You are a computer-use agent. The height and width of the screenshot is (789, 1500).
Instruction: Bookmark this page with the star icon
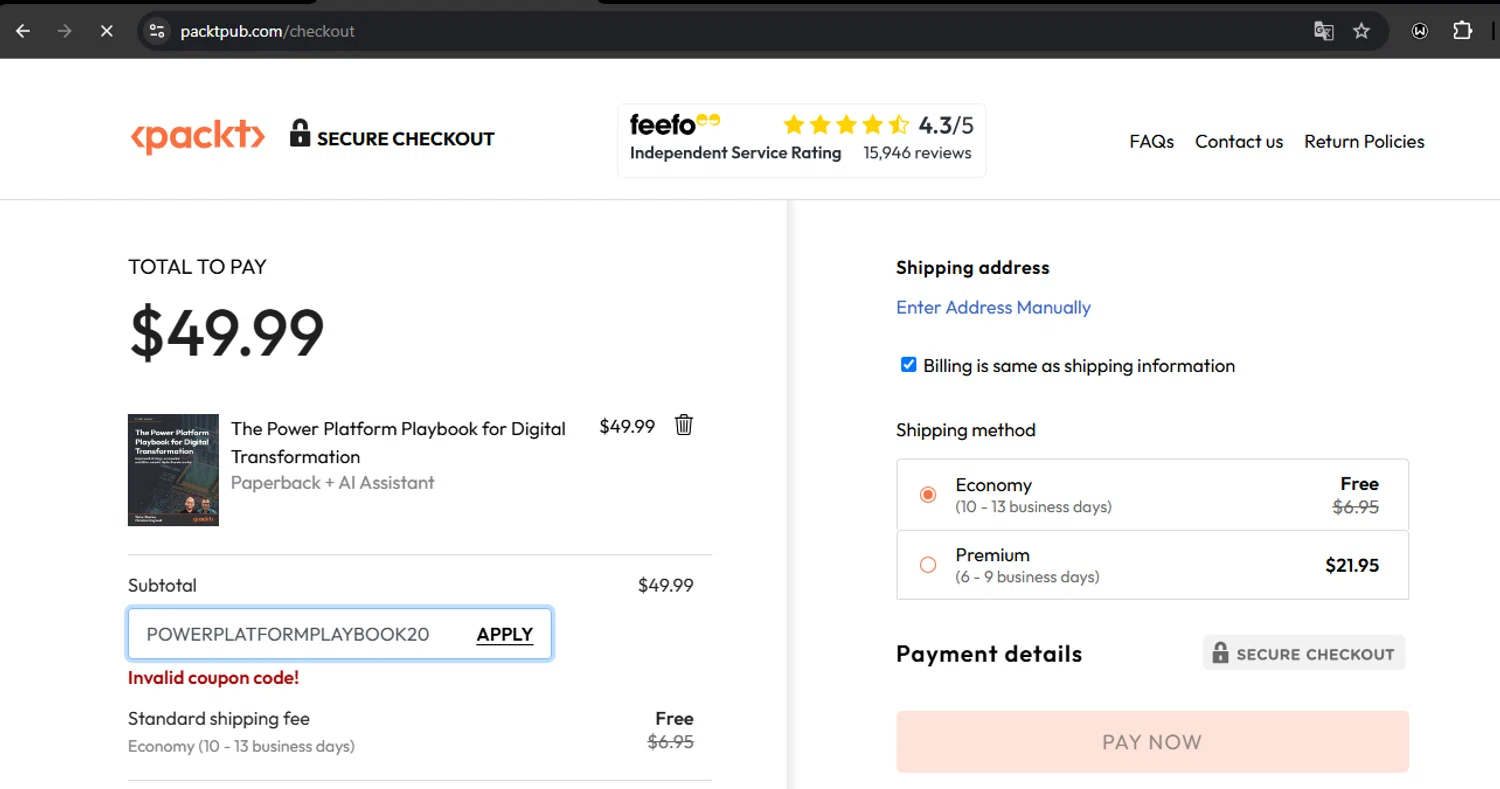[x=1361, y=31]
